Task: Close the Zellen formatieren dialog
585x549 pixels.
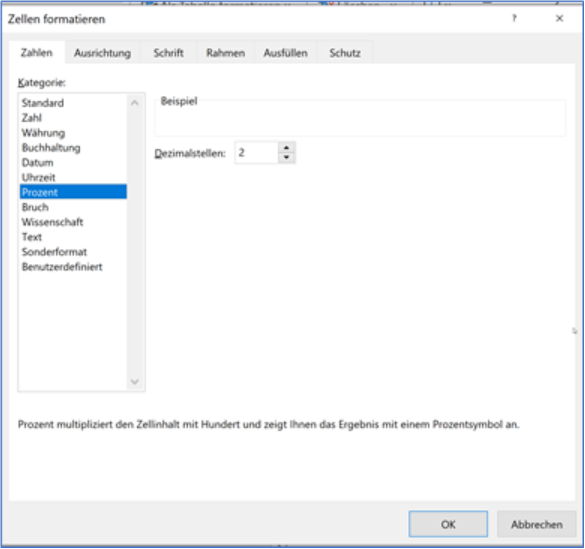Action: pyautogui.click(x=559, y=18)
